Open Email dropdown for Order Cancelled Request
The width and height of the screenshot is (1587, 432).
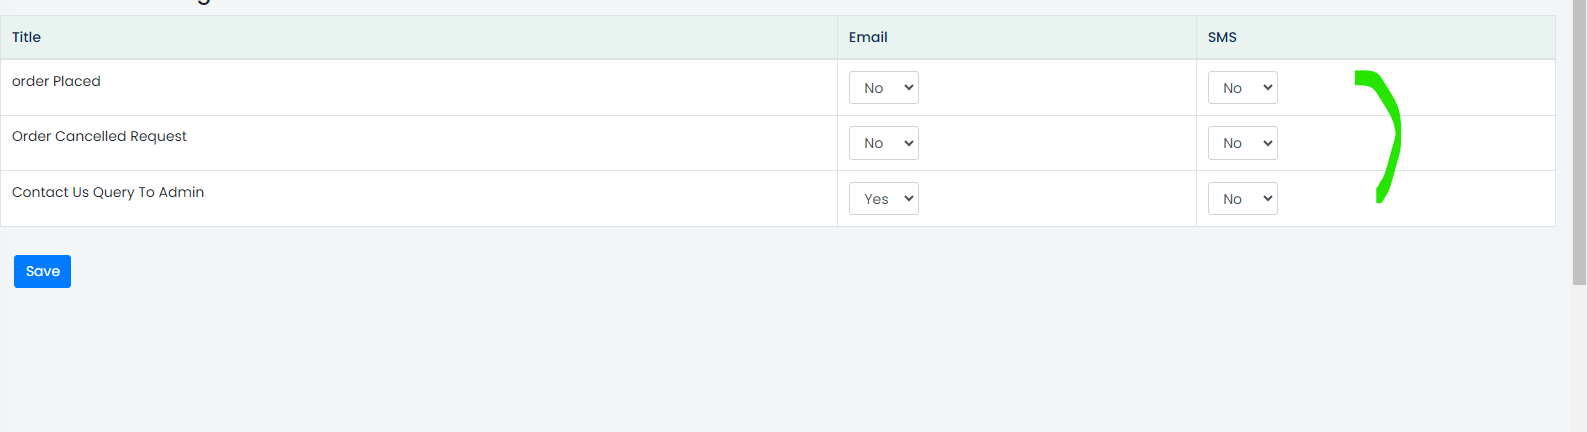[x=884, y=143]
